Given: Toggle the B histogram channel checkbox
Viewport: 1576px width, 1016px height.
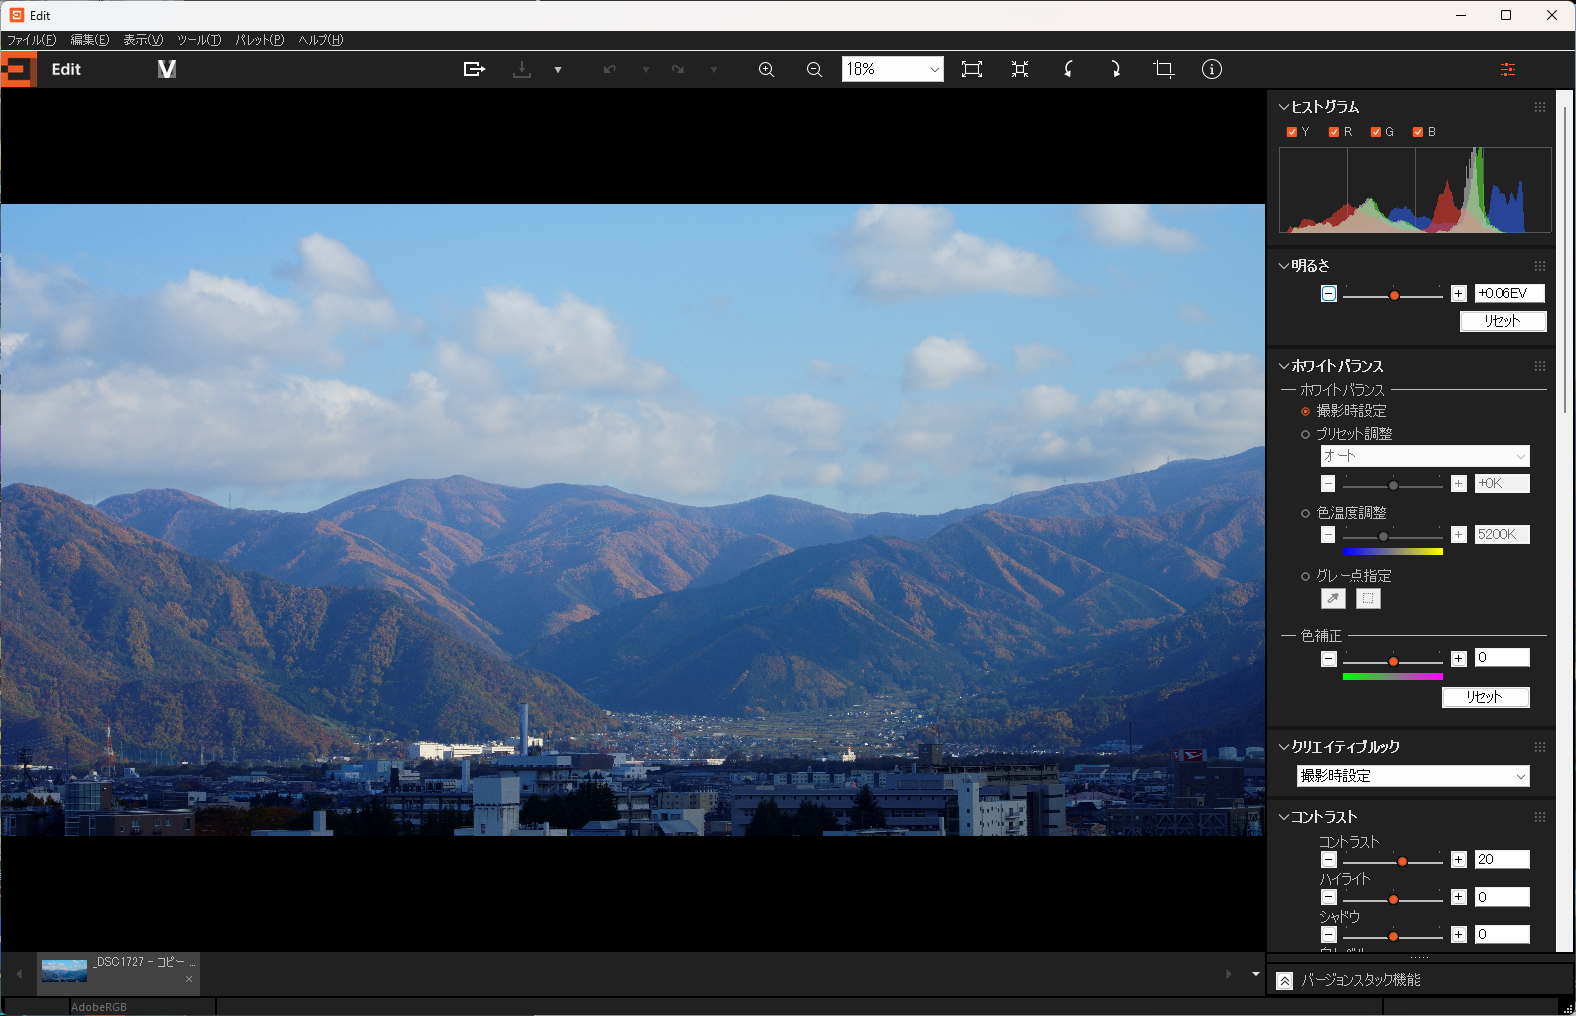Looking at the screenshot, I should (x=1418, y=132).
